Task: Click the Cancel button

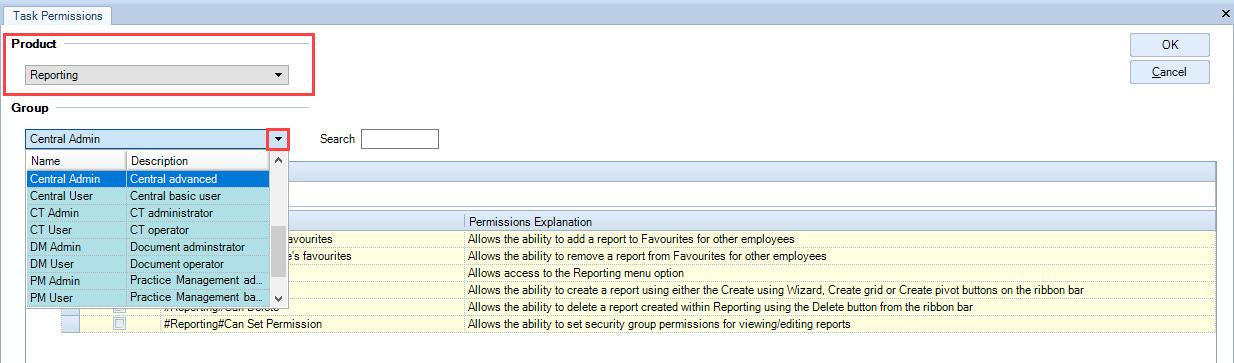Action: pyautogui.click(x=1170, y=72)
